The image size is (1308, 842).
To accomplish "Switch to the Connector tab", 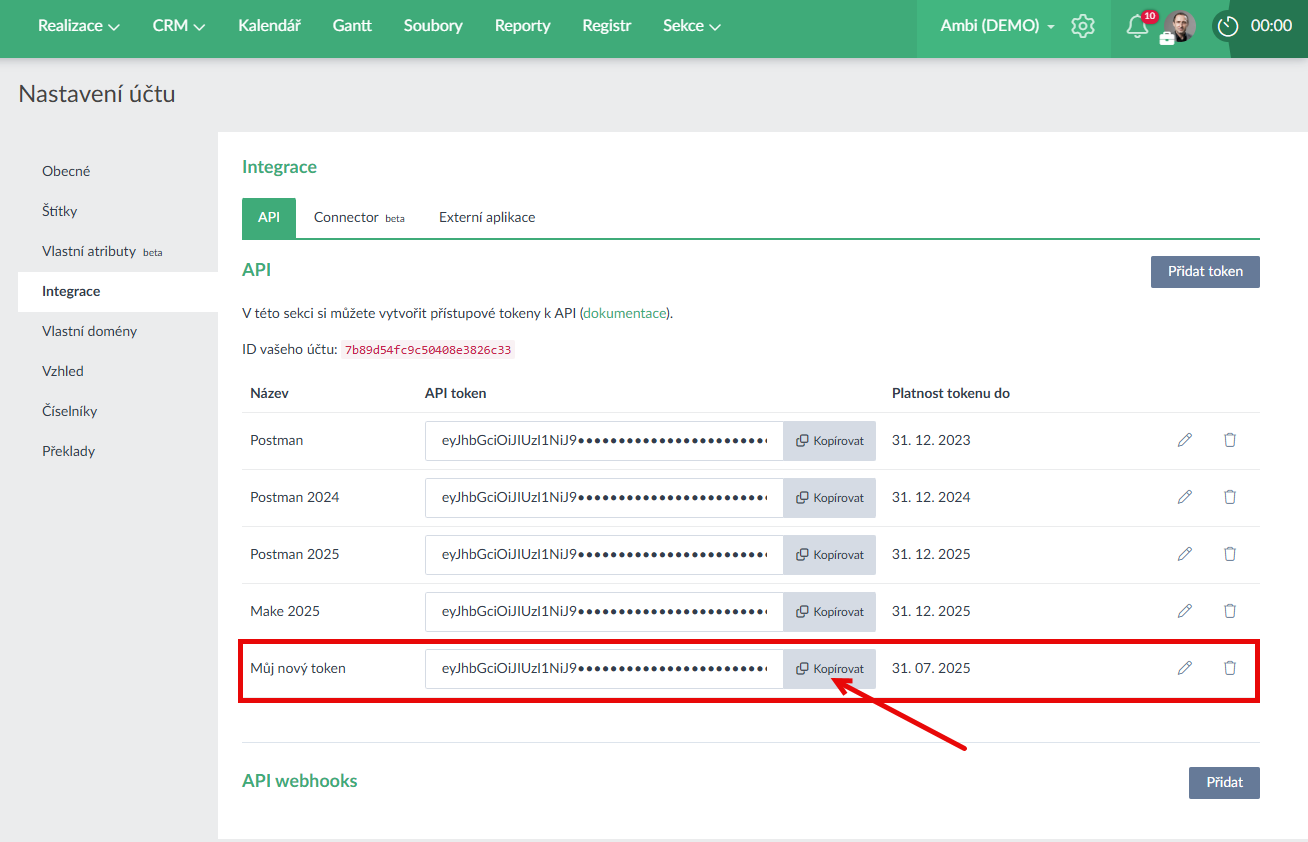I will click(358, 218).
